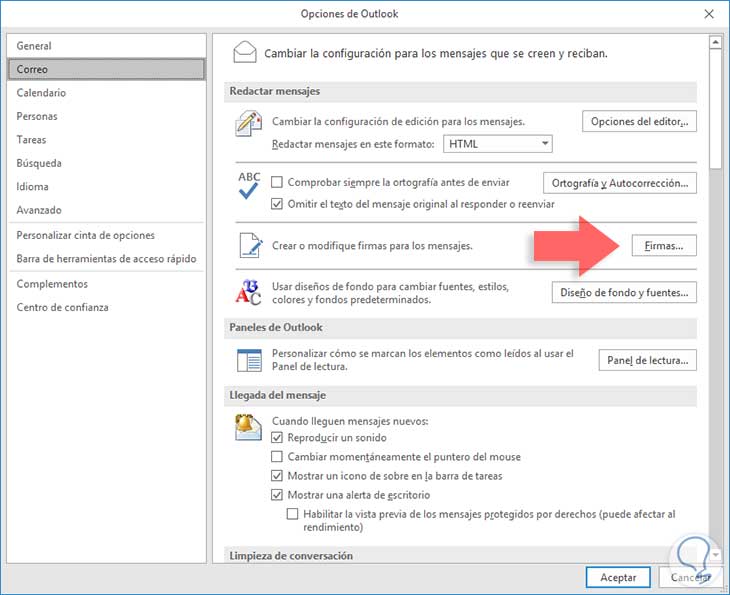Screen dimensions: 730x595
Task: Click the vertical scrollbar thumb
Action: point(715,109)
